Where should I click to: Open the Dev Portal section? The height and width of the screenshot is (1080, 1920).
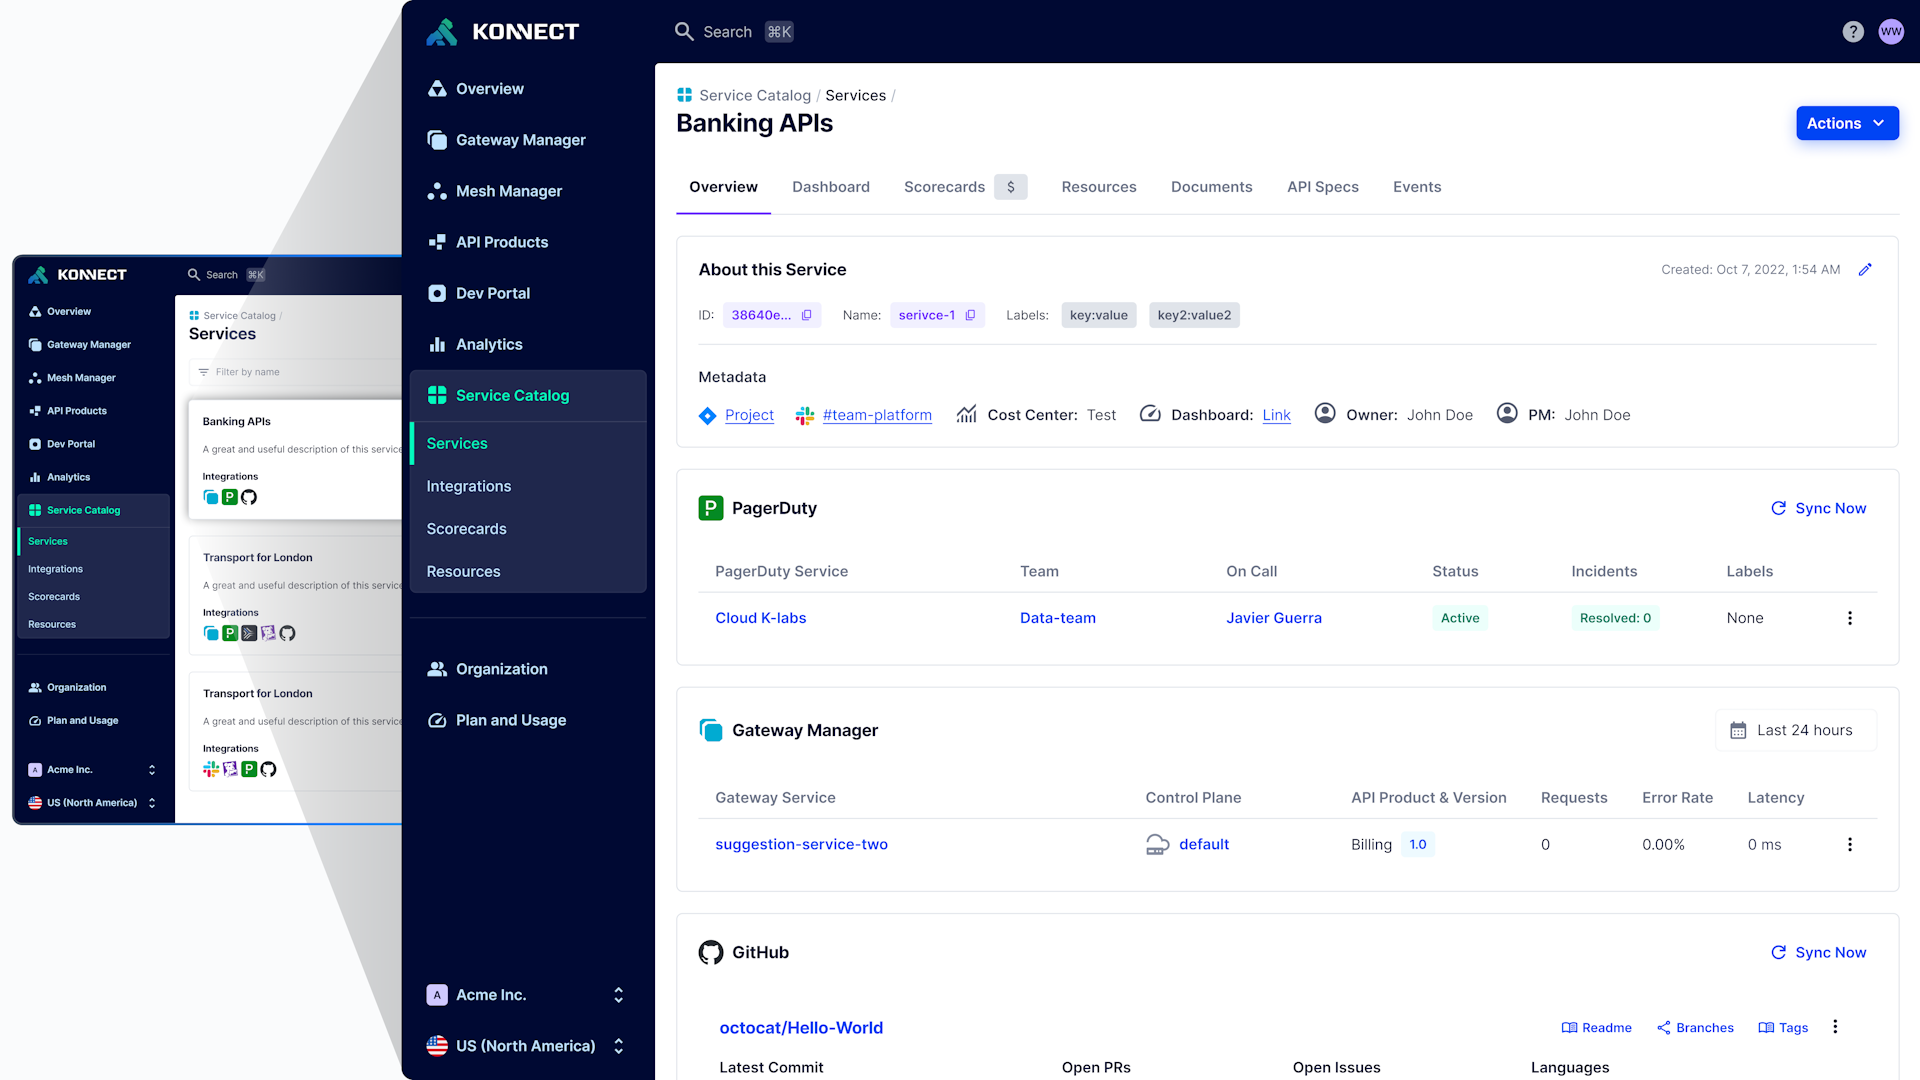tap(492, 293)
